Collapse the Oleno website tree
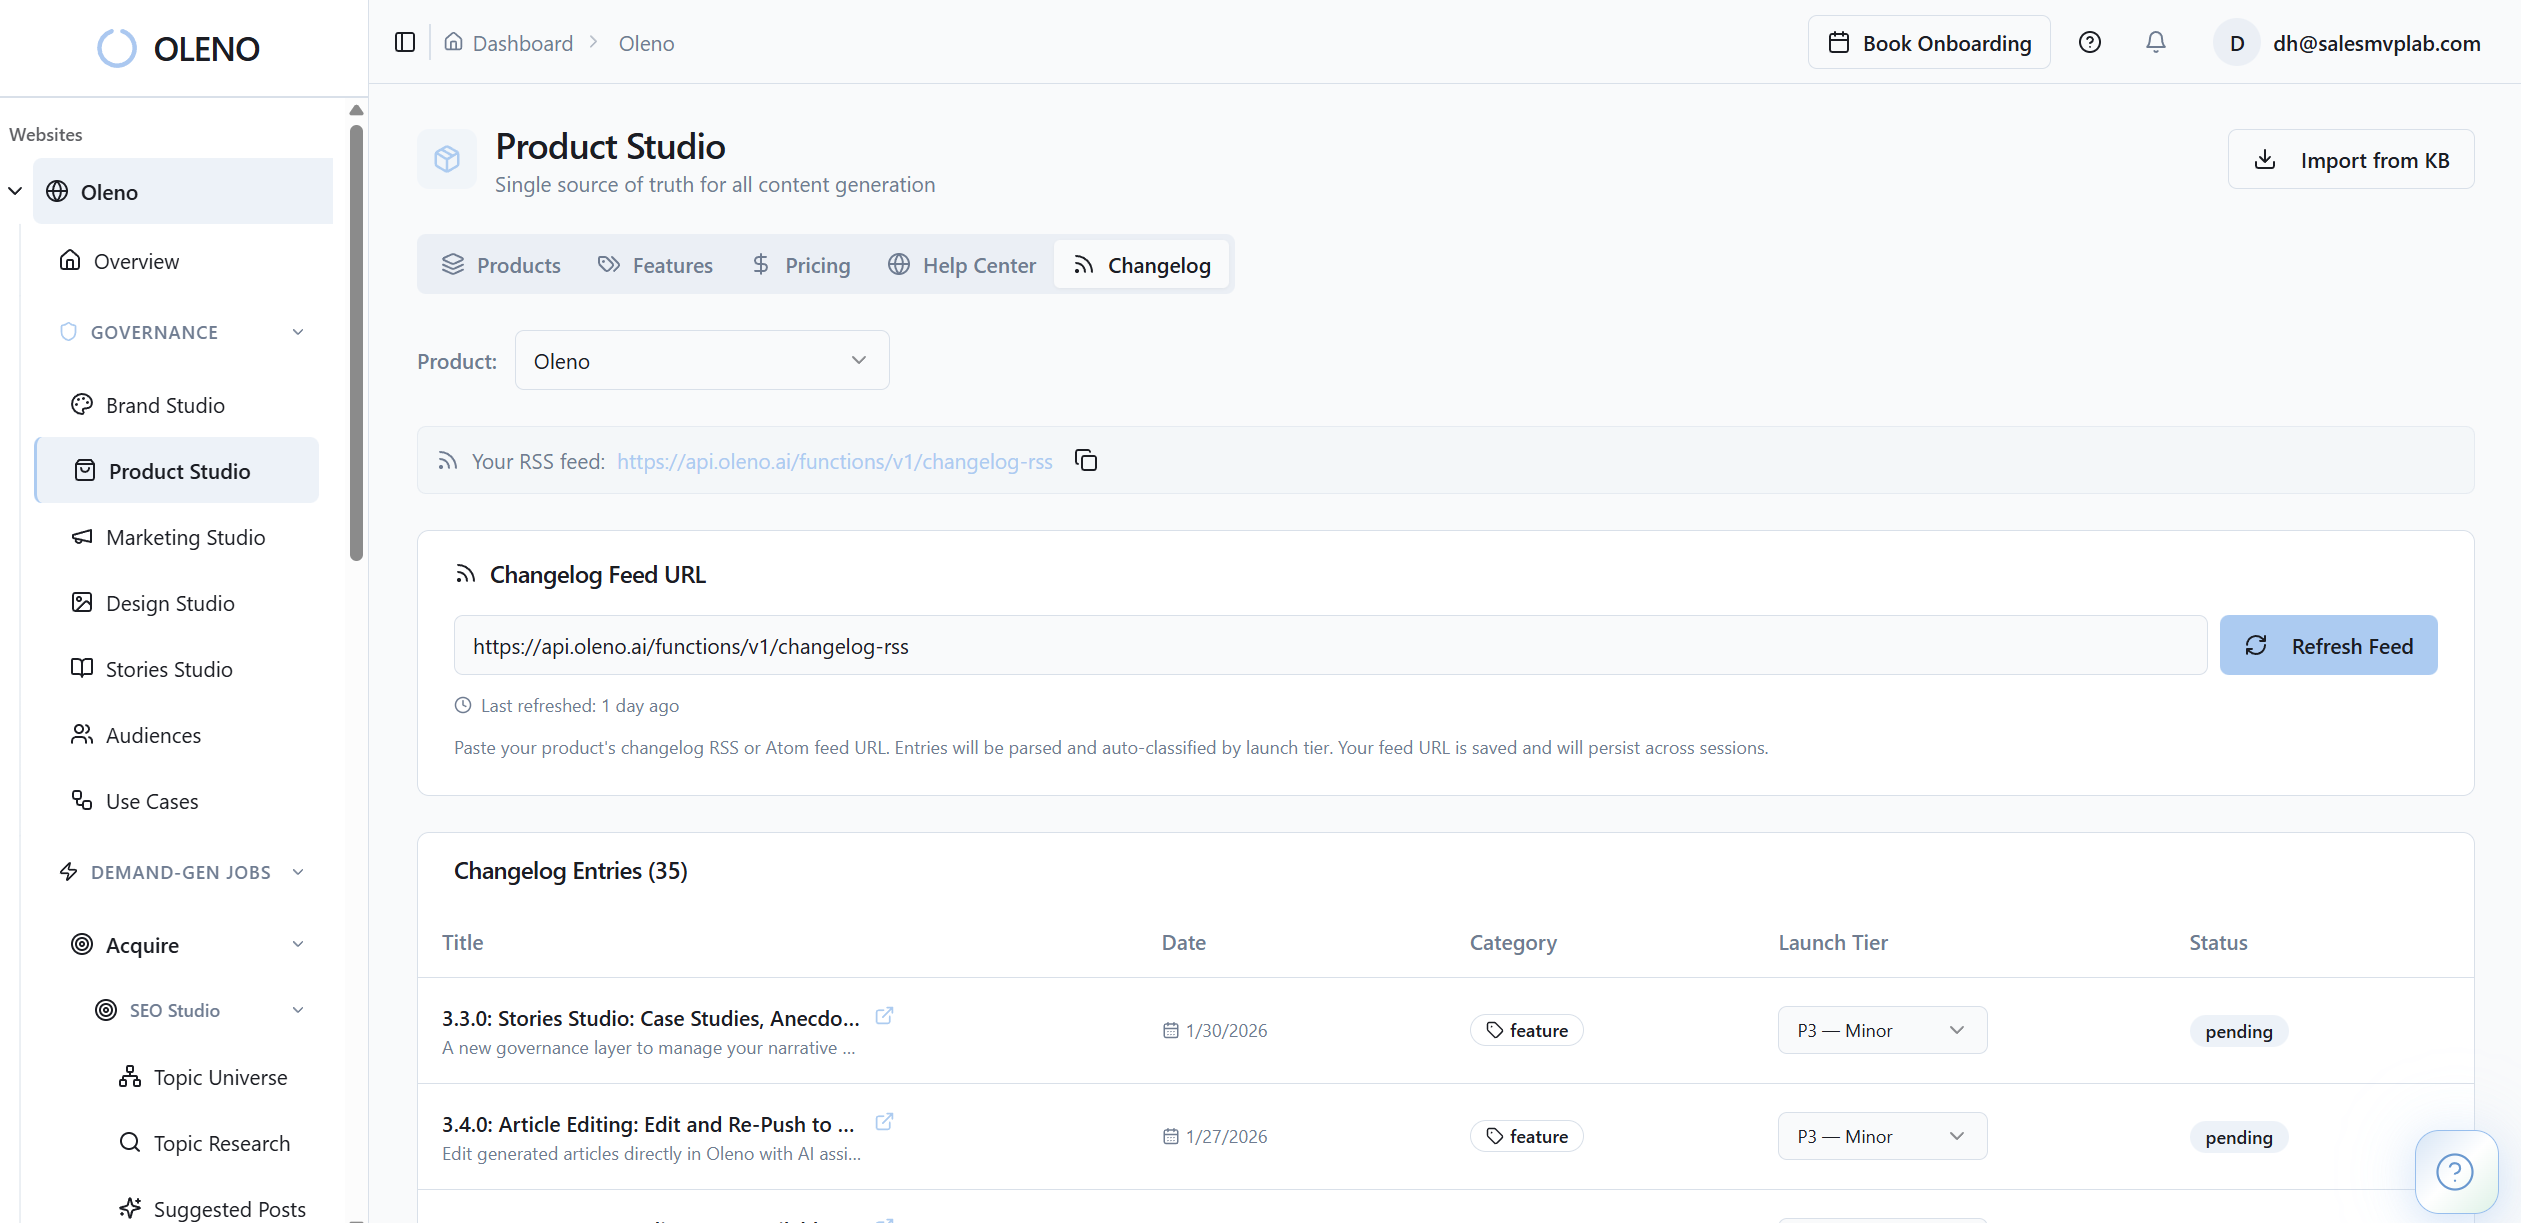2521x1223 pixels. coord(15,191)
